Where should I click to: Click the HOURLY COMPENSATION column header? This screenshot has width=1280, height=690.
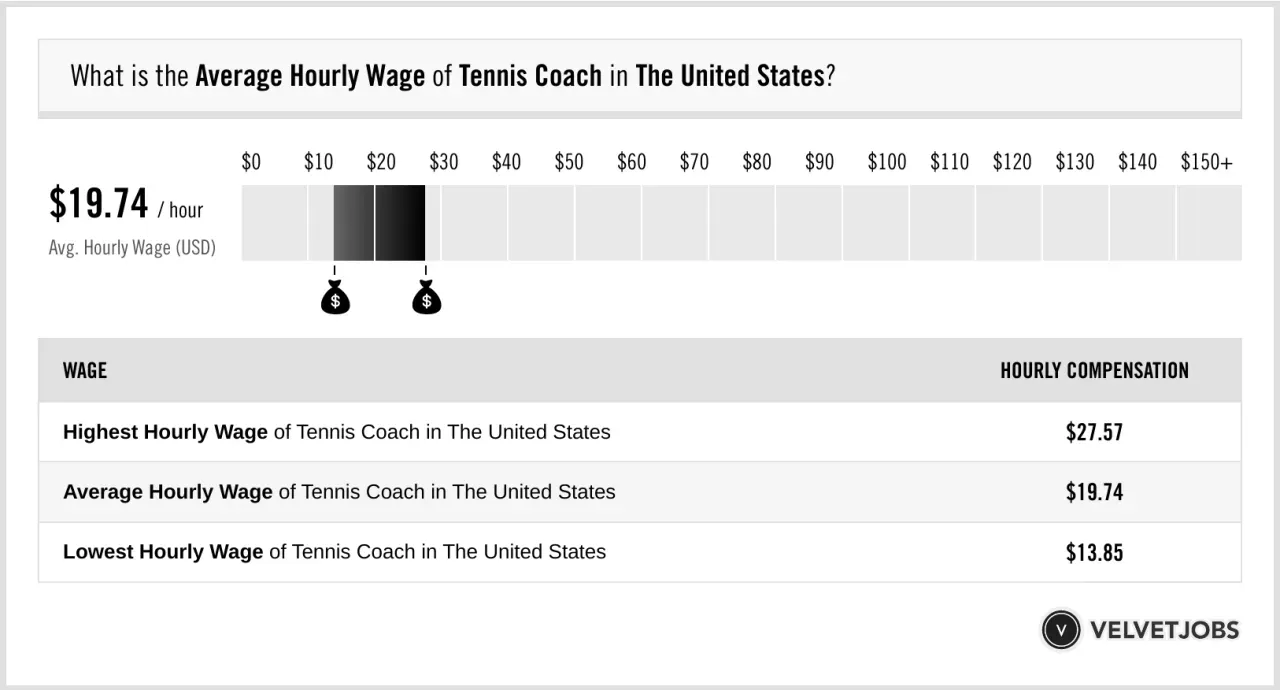[1094, 371]
